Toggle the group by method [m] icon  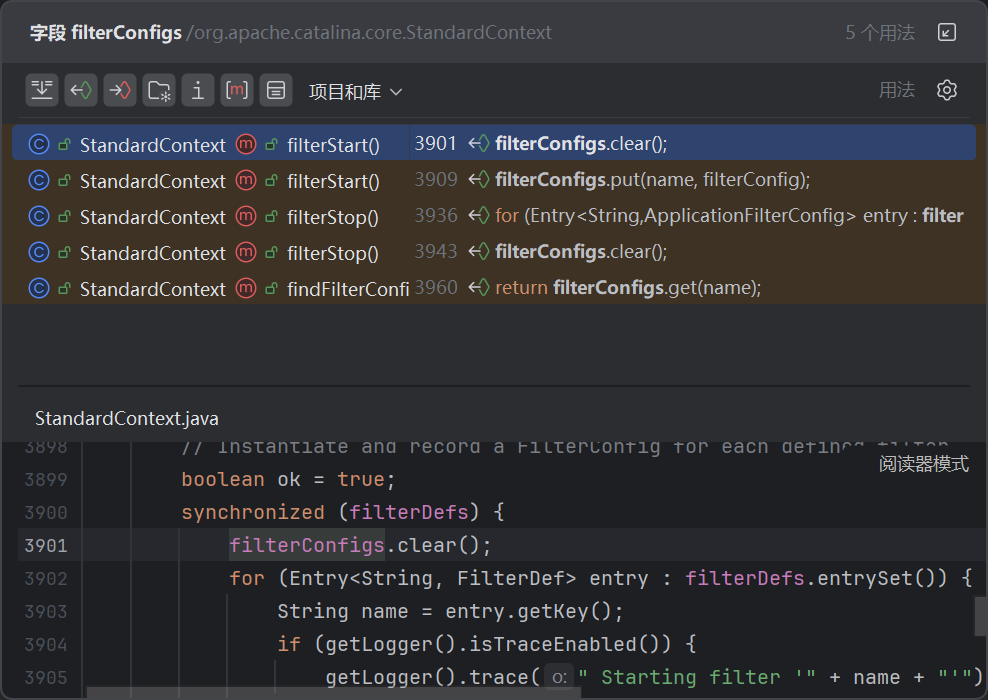point(237,91)
